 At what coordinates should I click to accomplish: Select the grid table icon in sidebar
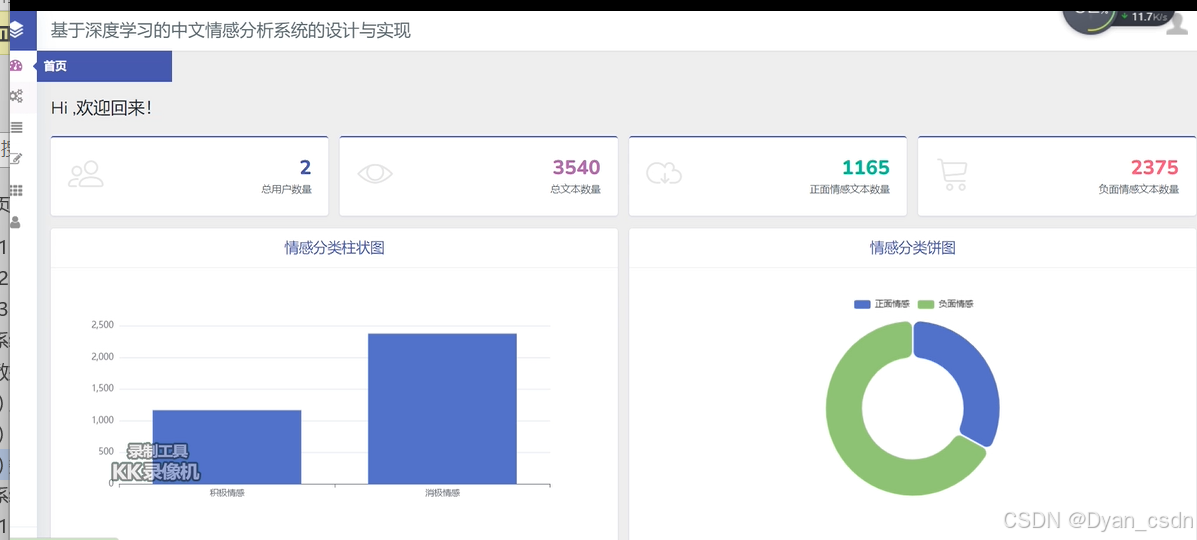coord(16,190)
